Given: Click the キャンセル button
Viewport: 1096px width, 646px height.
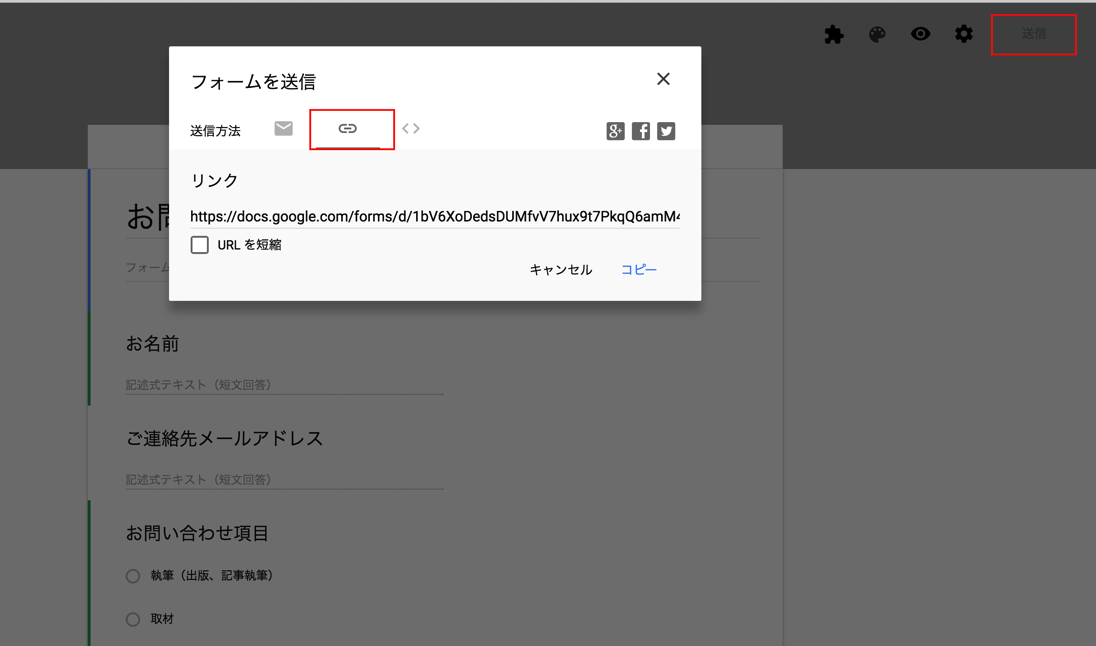Looking at the screenshot, I should point(561,270).
